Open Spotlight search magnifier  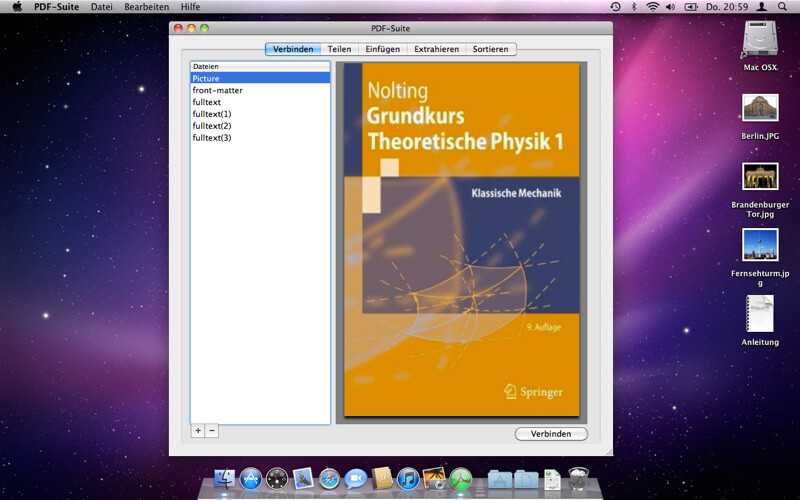coord(782,7)
